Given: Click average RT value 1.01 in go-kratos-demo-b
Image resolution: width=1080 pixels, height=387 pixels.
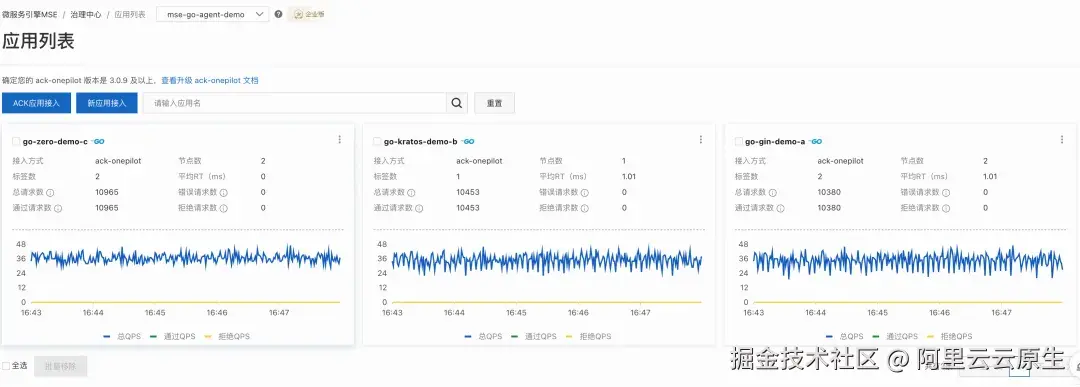Looking at the screenshot, I should coord(629,176).
